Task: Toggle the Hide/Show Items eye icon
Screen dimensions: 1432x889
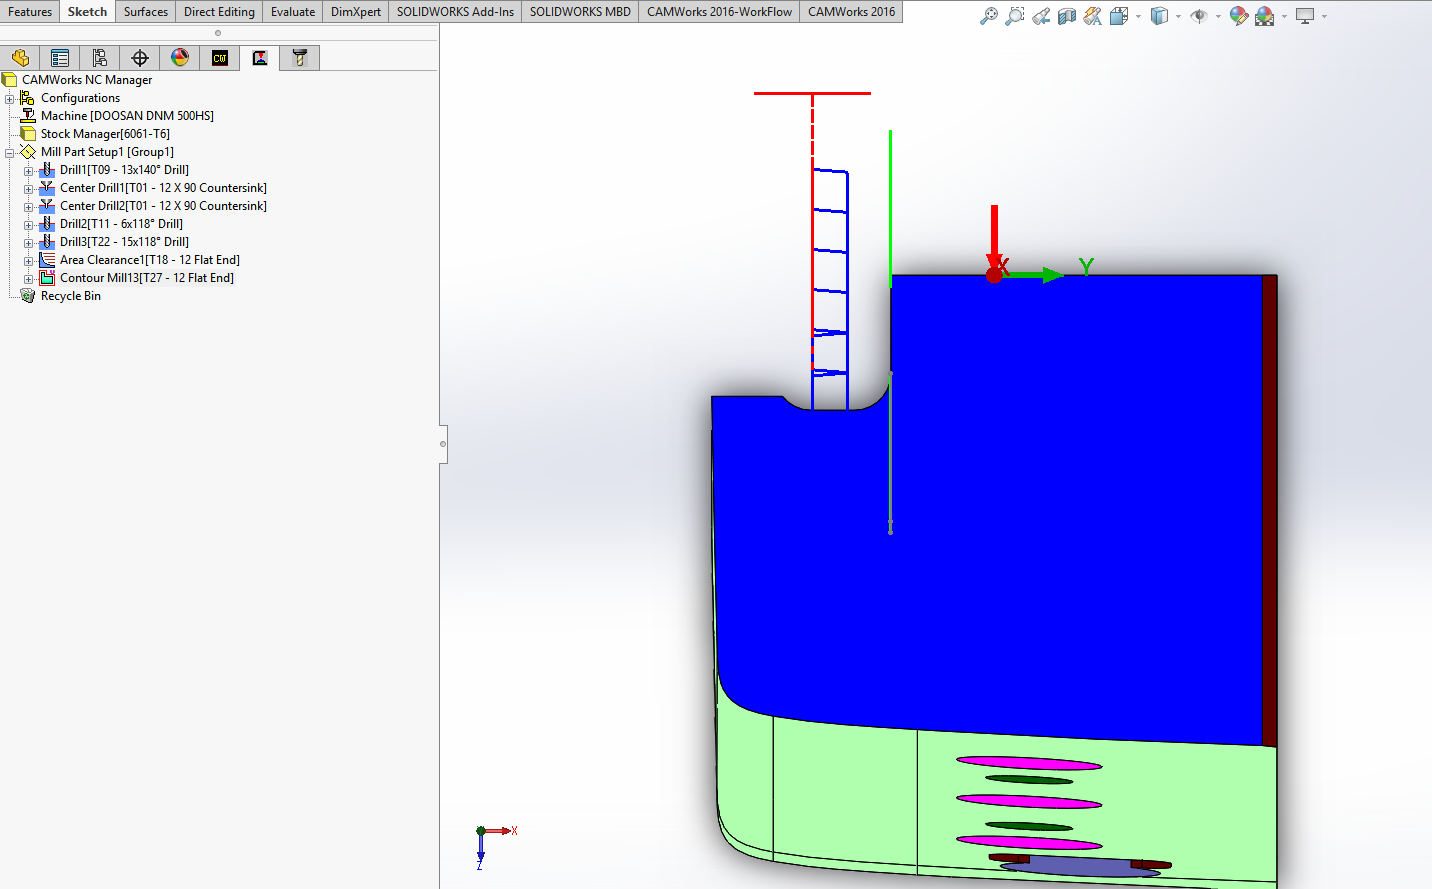Action: pos(1198,16)
